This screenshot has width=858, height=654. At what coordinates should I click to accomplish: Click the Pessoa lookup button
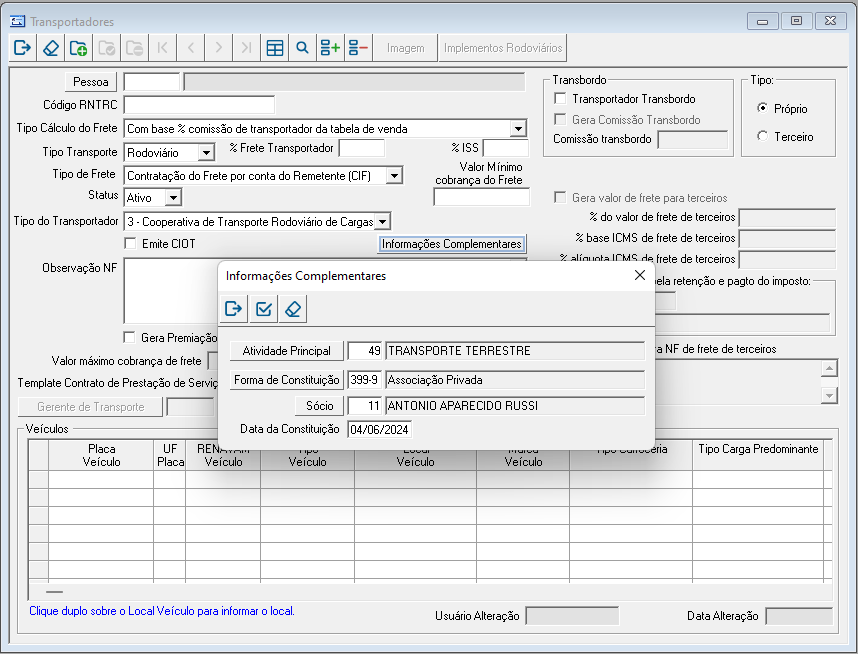pos(91,82)
